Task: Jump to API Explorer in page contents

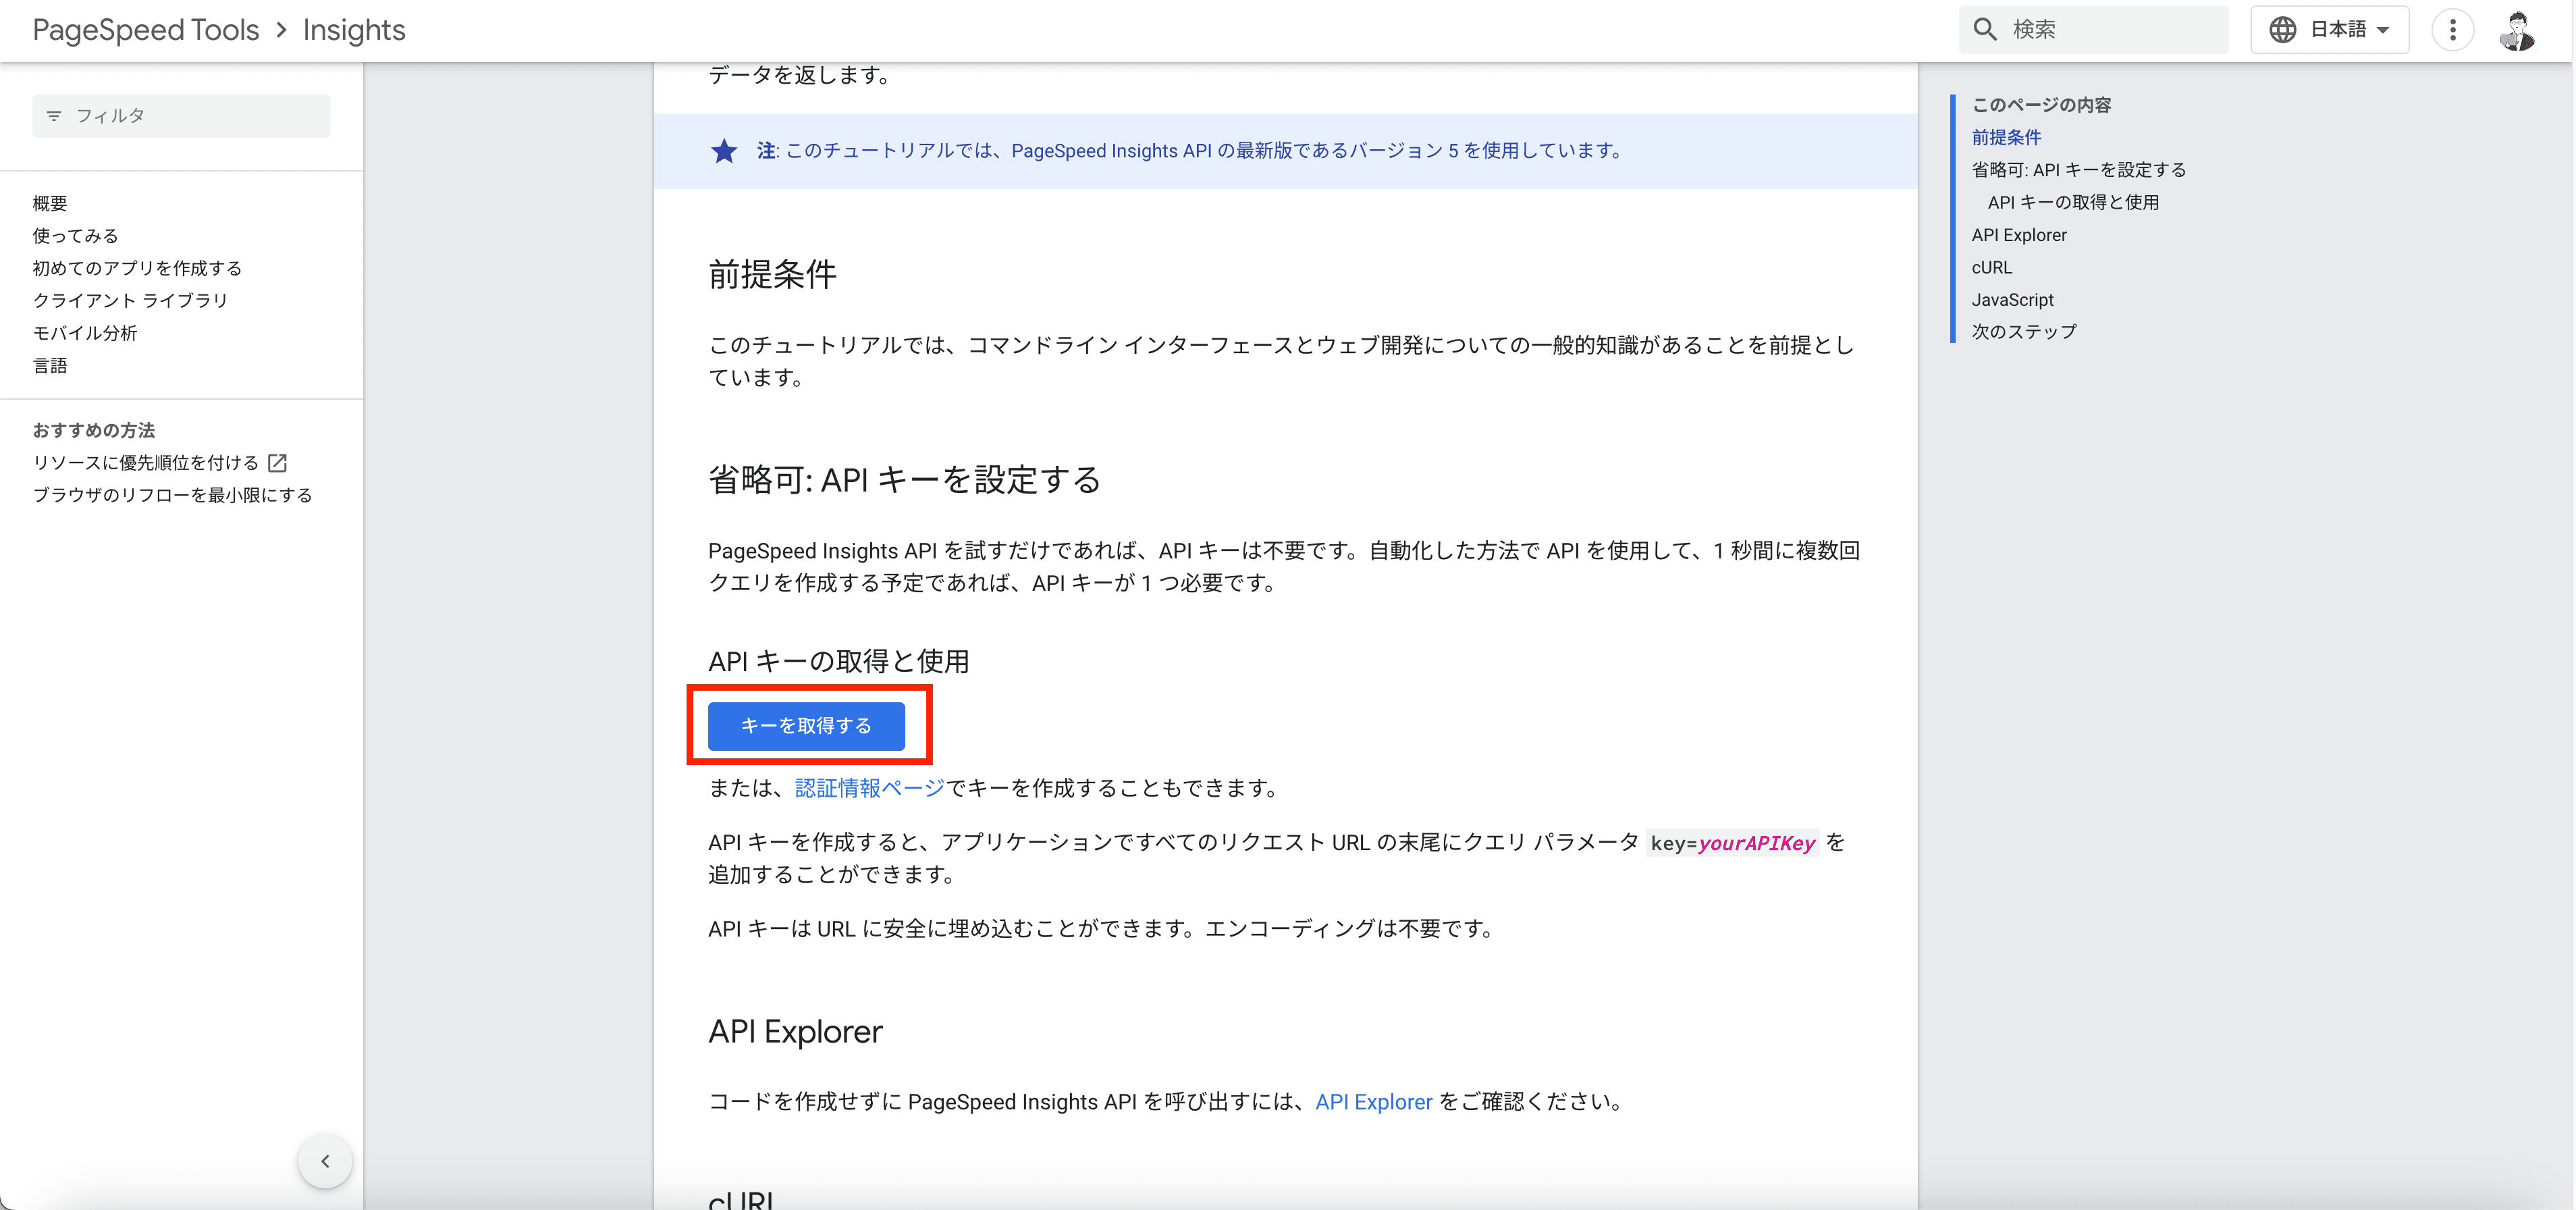Action: (x=2018, y=235)
